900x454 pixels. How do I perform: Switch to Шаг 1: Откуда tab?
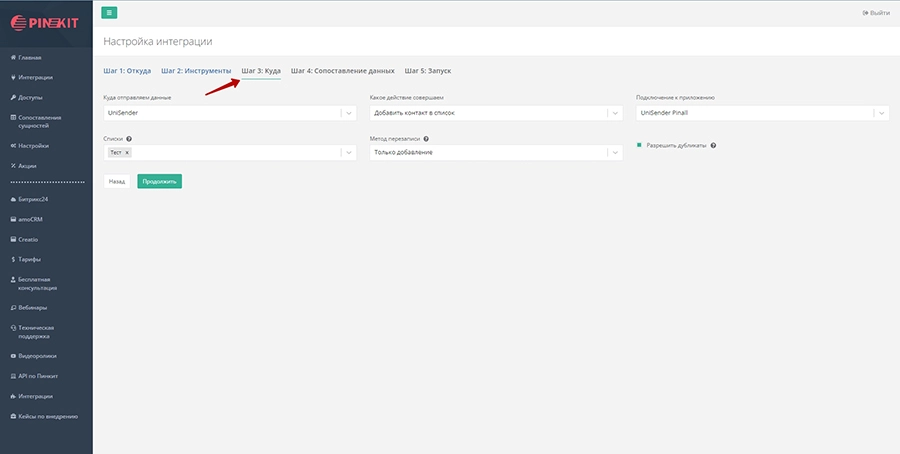127,71
